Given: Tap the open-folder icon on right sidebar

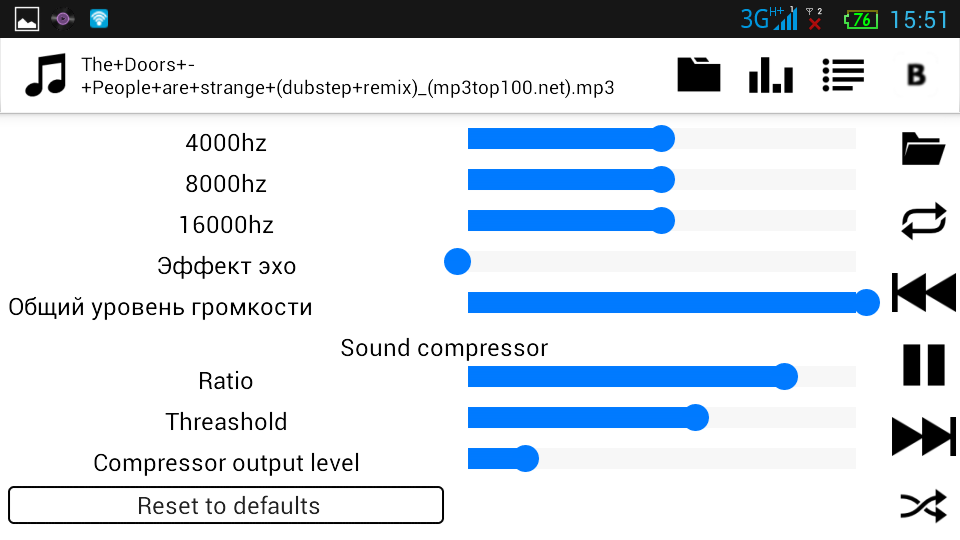Looking at the screenshot, I should pyautogui.click(x=923, y=148).
